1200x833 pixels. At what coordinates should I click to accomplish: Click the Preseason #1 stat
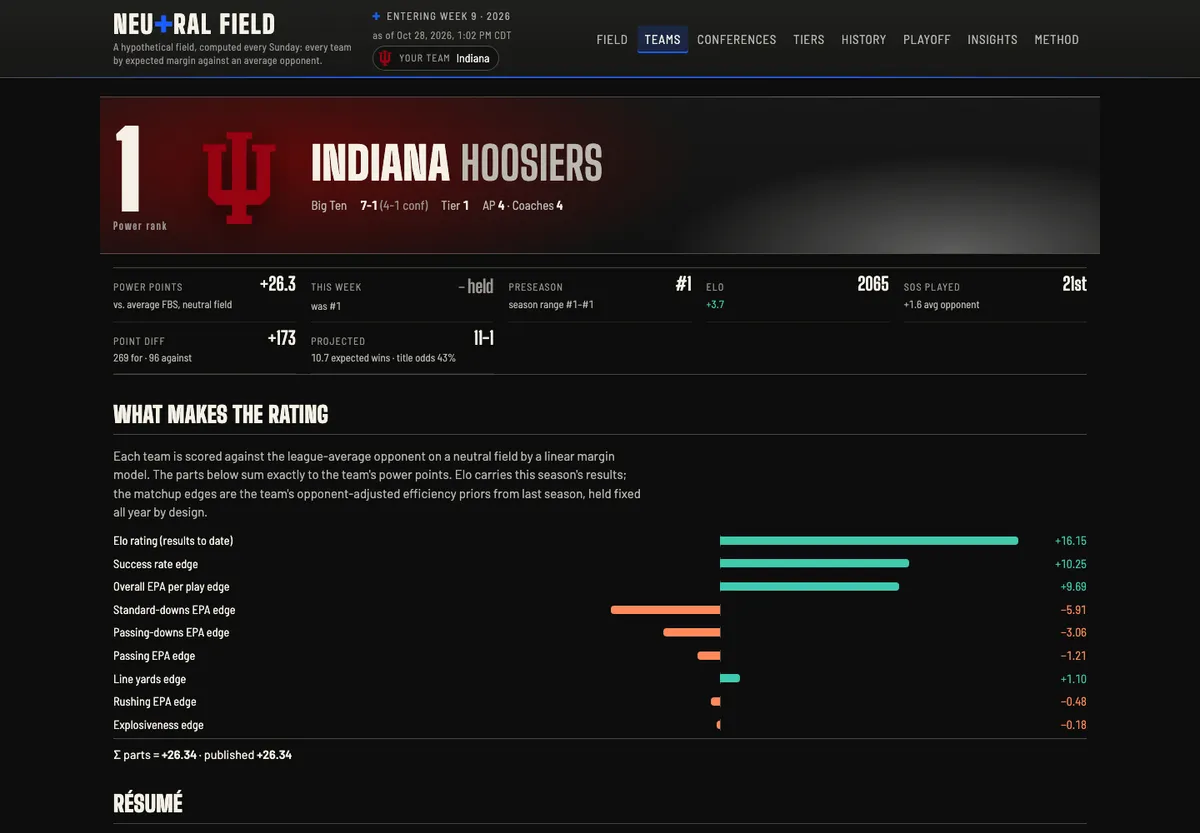[683, 284]
